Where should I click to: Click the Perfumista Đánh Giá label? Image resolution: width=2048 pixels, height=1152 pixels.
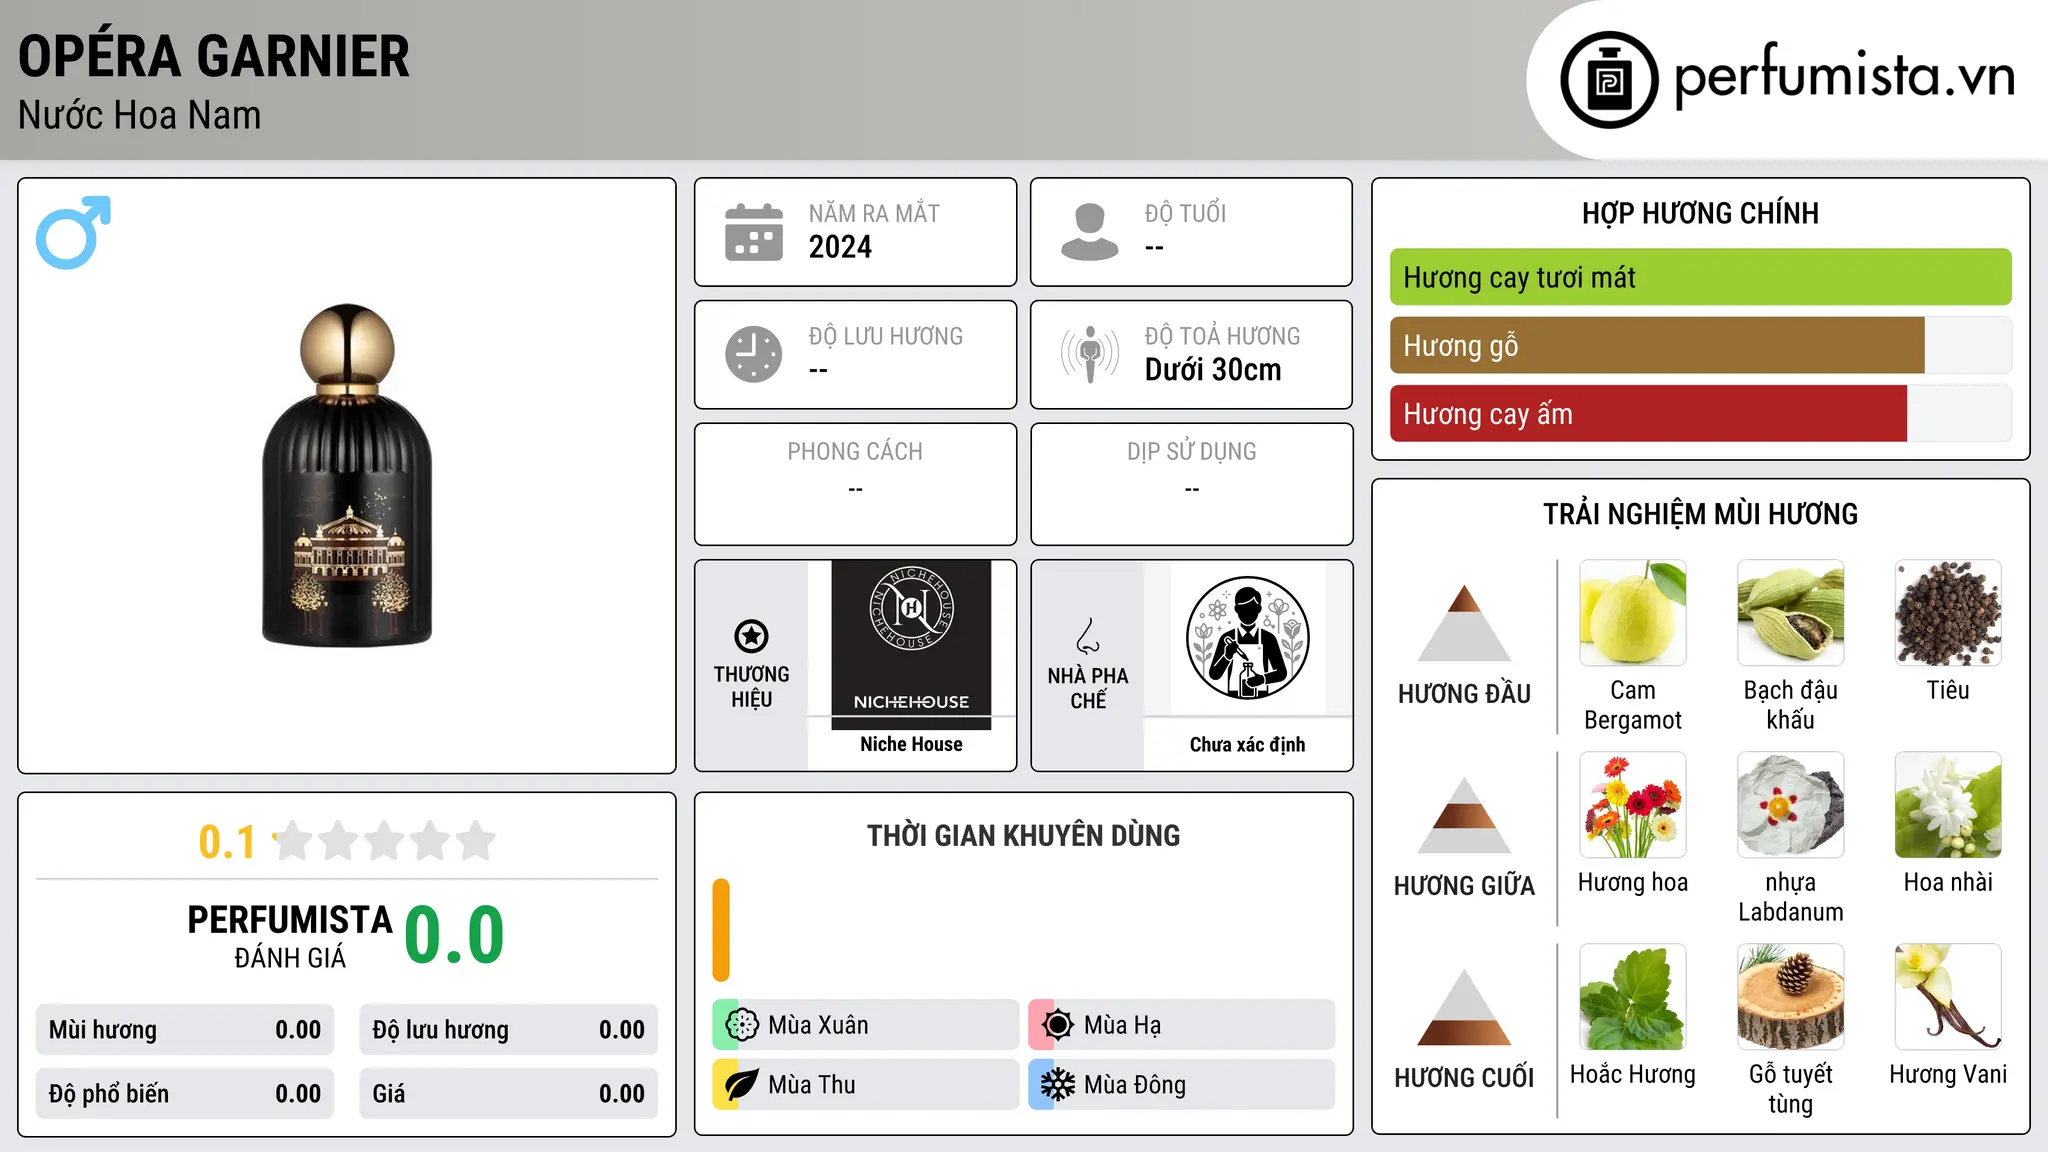[x=290, y=937]
